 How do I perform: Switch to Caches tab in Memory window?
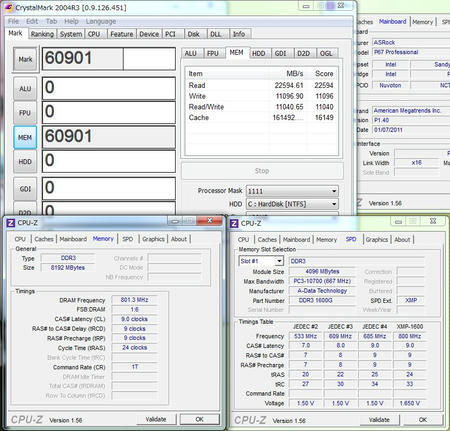point(44,239)
